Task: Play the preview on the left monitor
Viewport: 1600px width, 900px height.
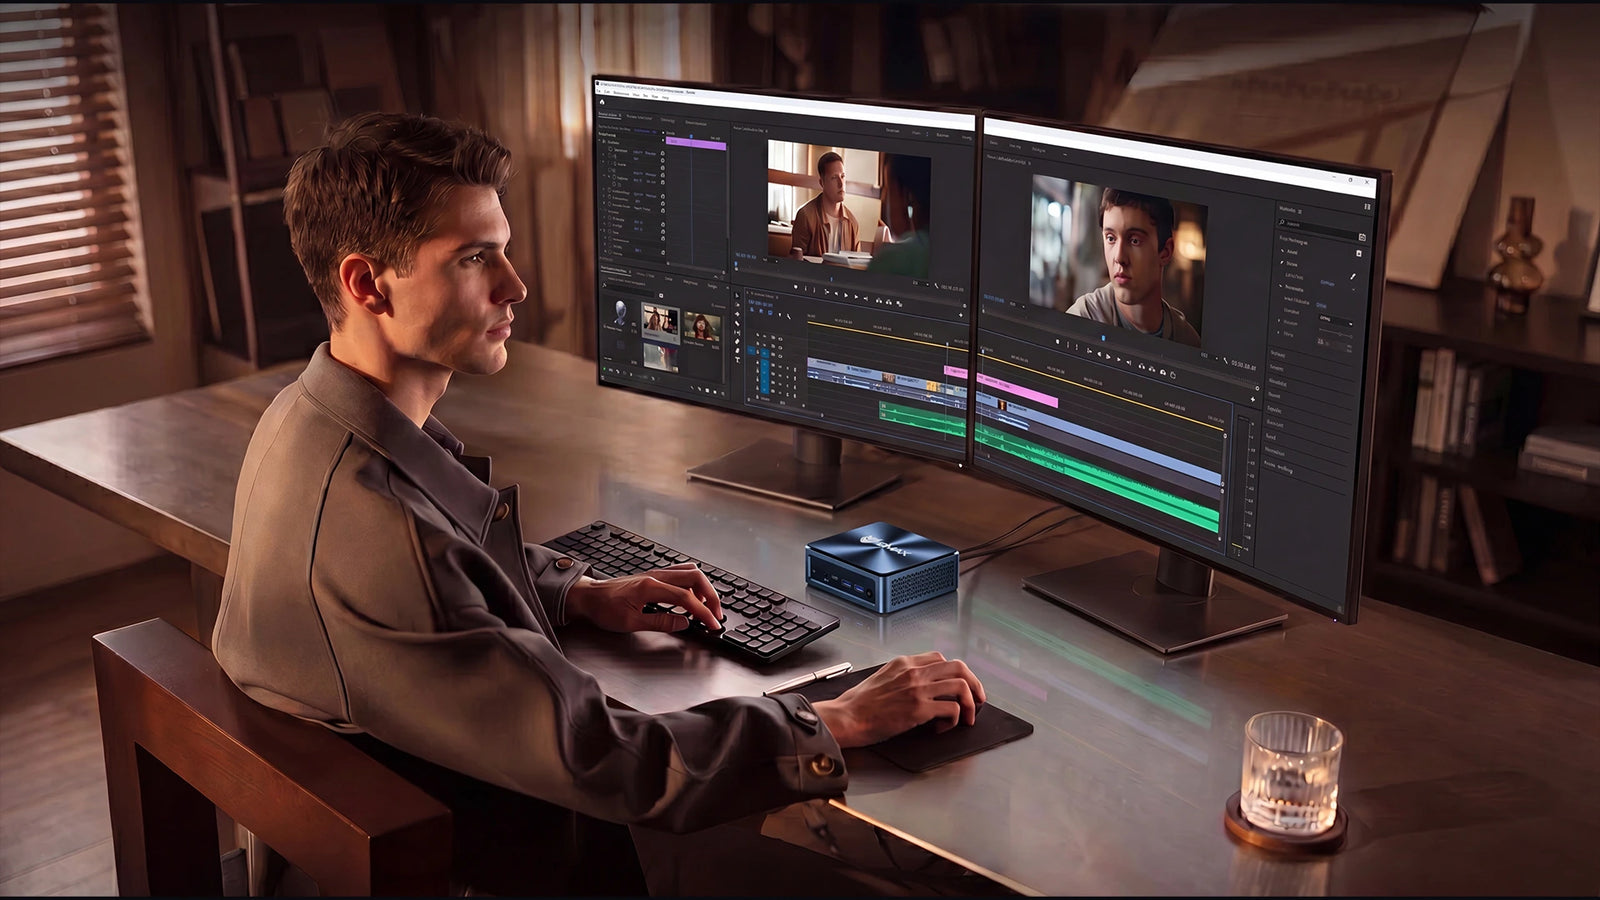Action: tap(846, 296)
